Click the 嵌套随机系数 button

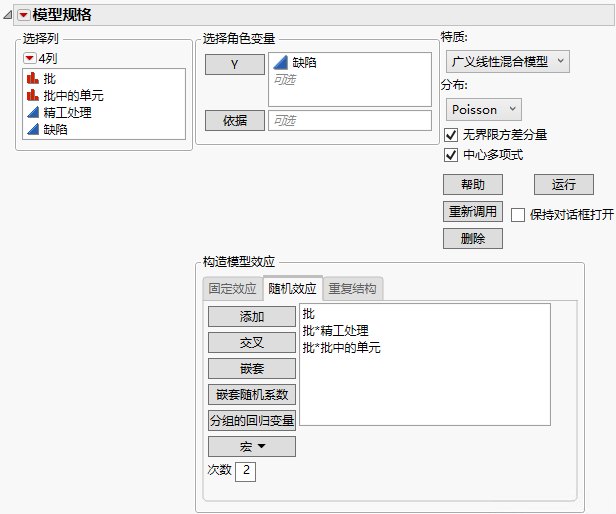pyautogui.click(x=251, y=394)
